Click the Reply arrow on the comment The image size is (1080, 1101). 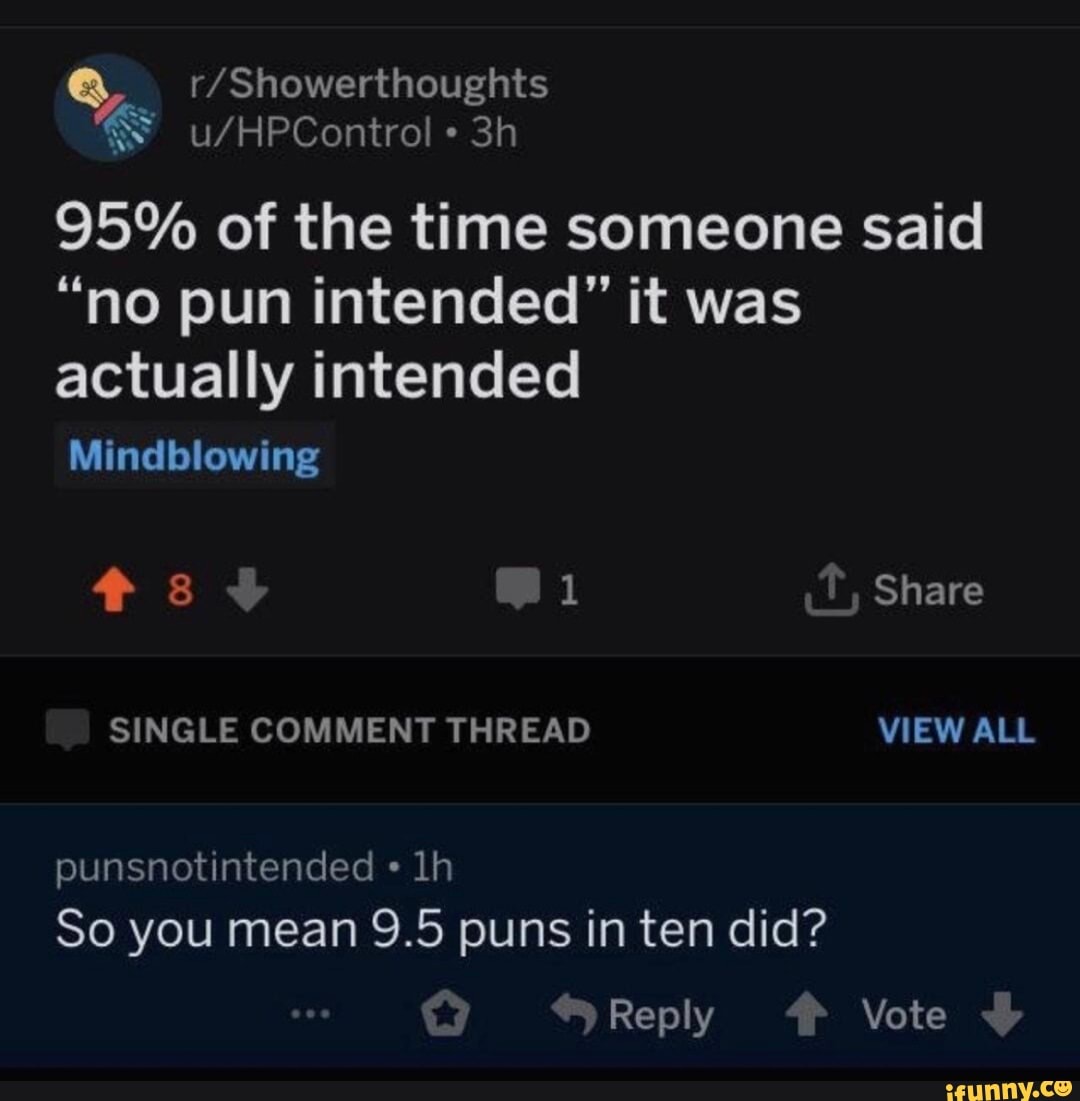click(x=574, y=1015)
